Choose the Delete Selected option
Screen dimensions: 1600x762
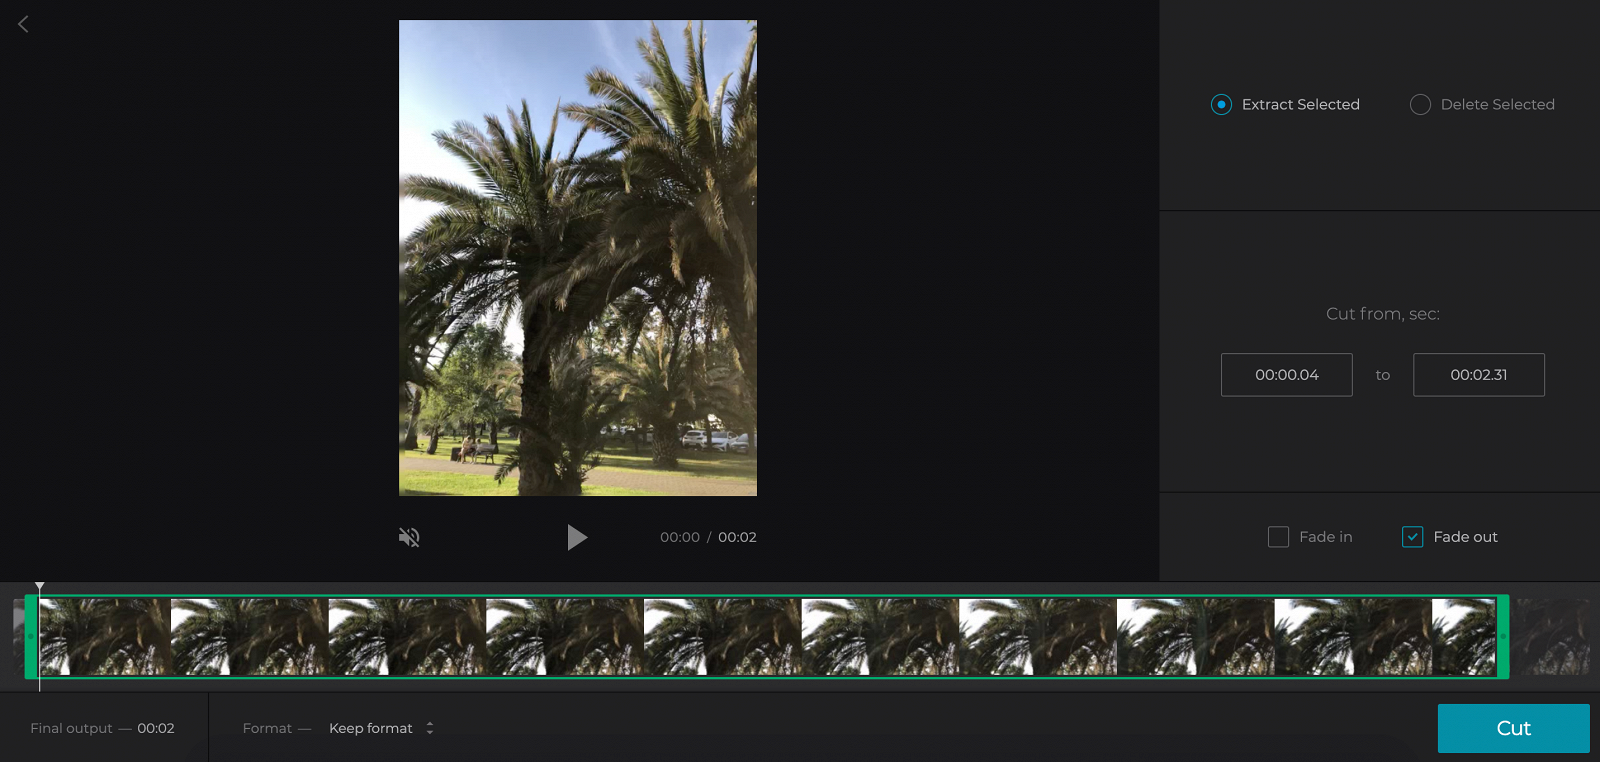pyautogui.click(x=1420, y=104)
